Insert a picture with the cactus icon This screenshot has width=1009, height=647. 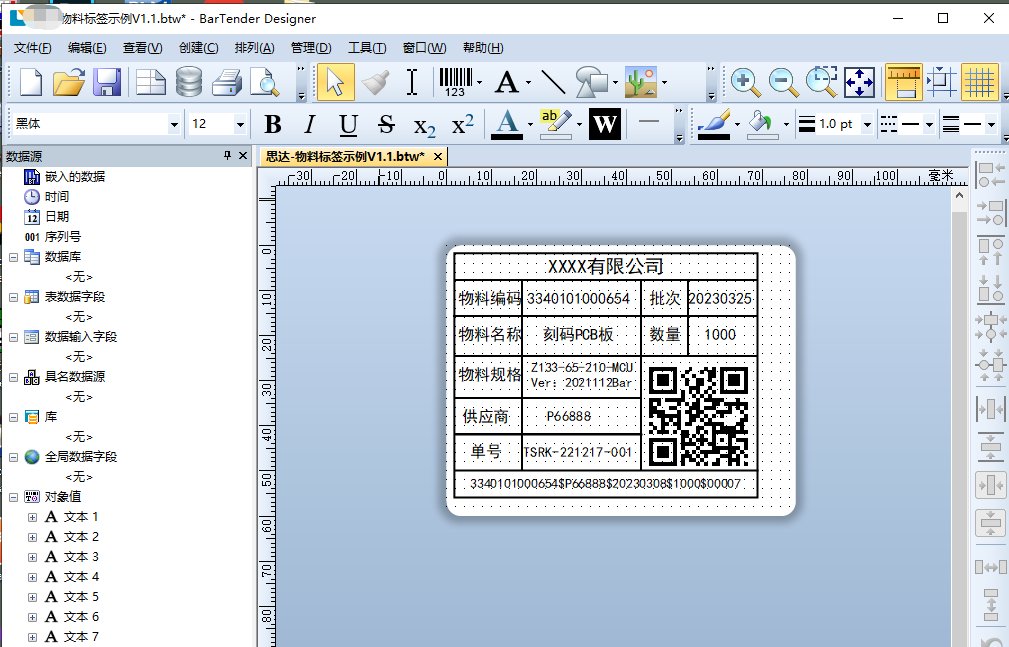(641, 82)
